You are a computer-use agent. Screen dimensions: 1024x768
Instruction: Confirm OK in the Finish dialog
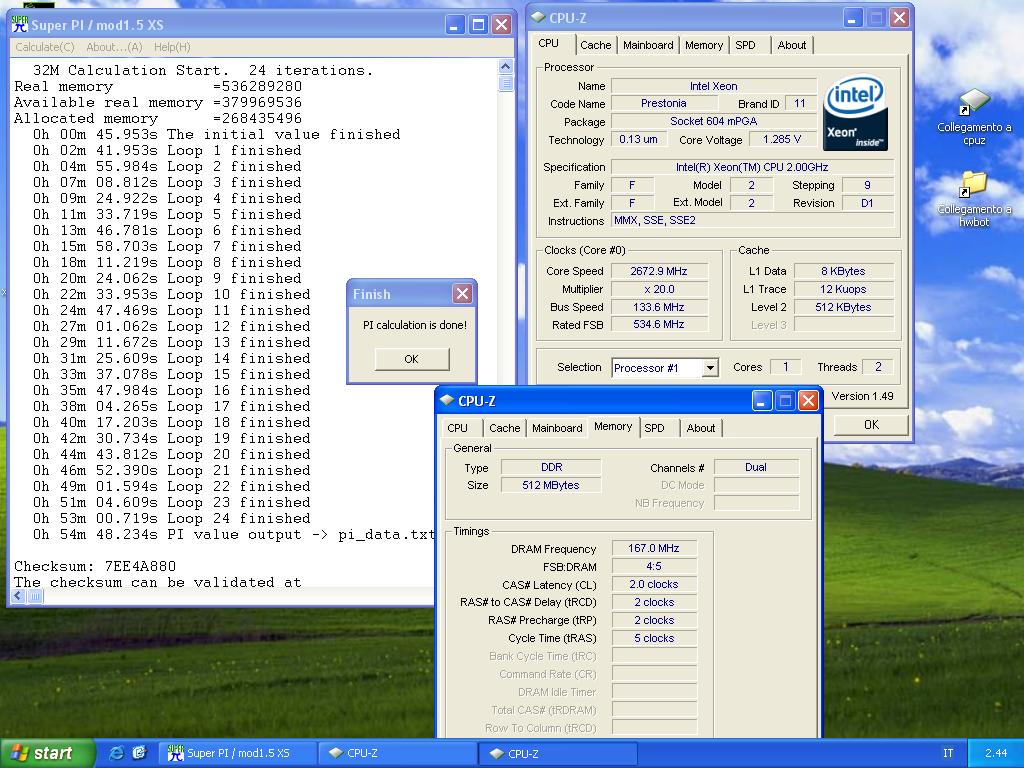coord(411,359)
